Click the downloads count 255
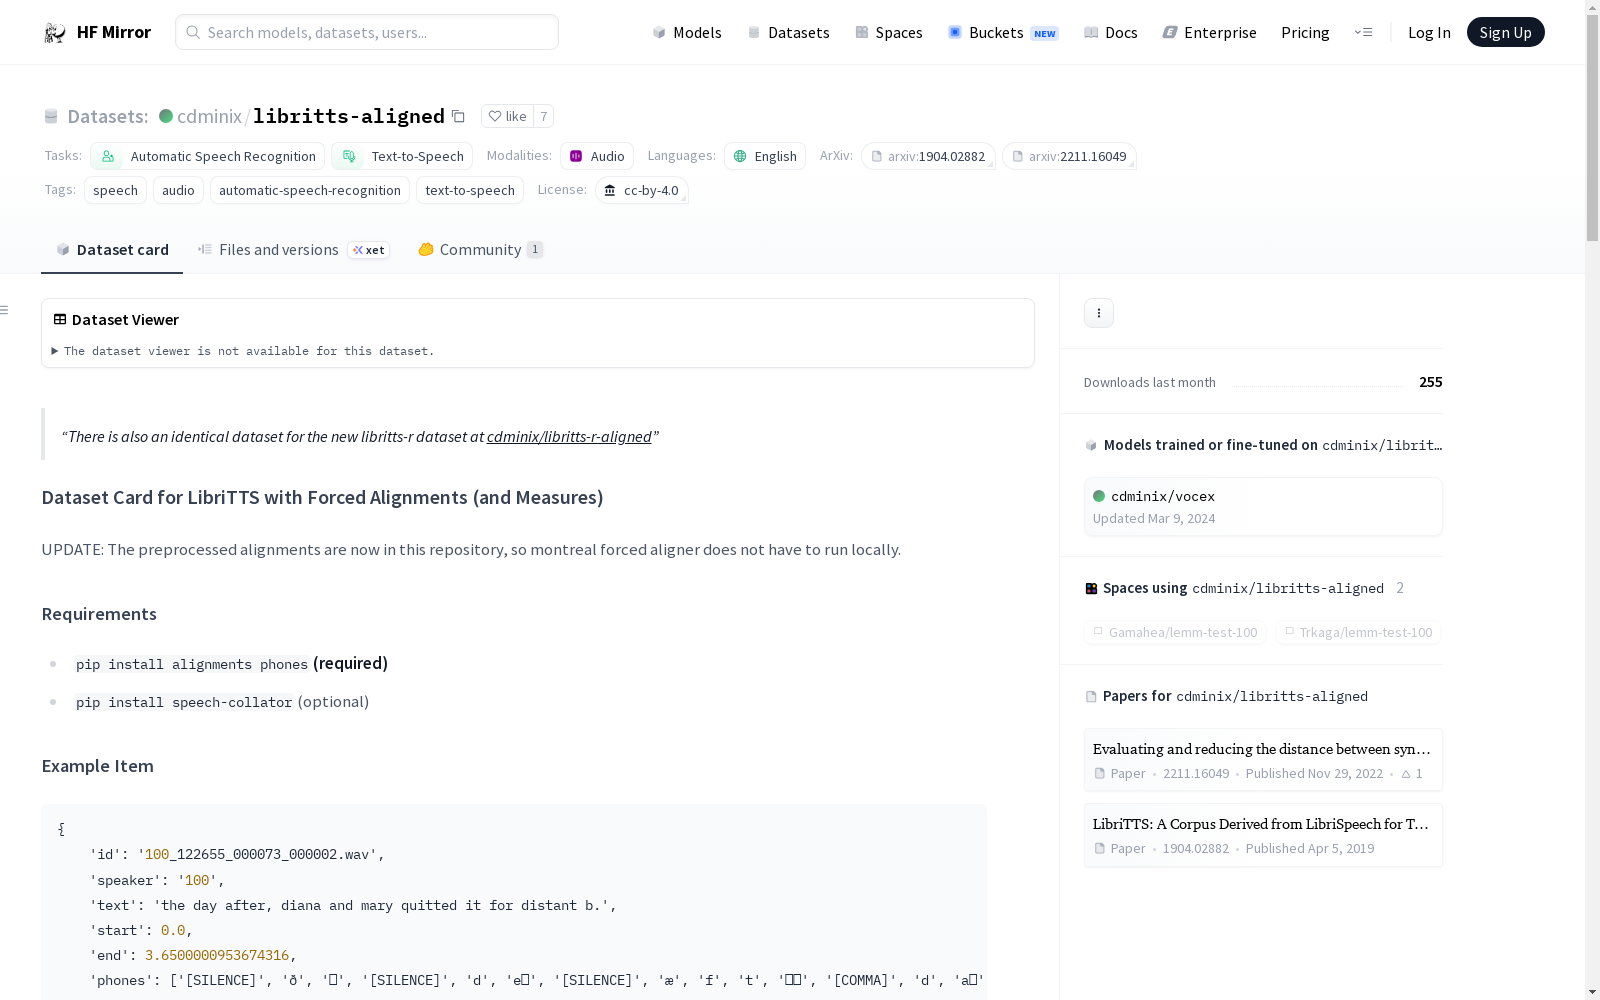This screenshot has height=1000, width=1600. point(1431,382)
